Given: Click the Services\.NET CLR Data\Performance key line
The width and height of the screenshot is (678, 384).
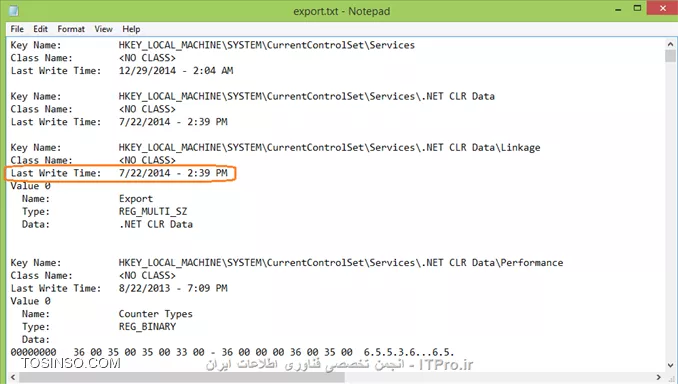Looking at the screenshot, I should tap(287, 262).
